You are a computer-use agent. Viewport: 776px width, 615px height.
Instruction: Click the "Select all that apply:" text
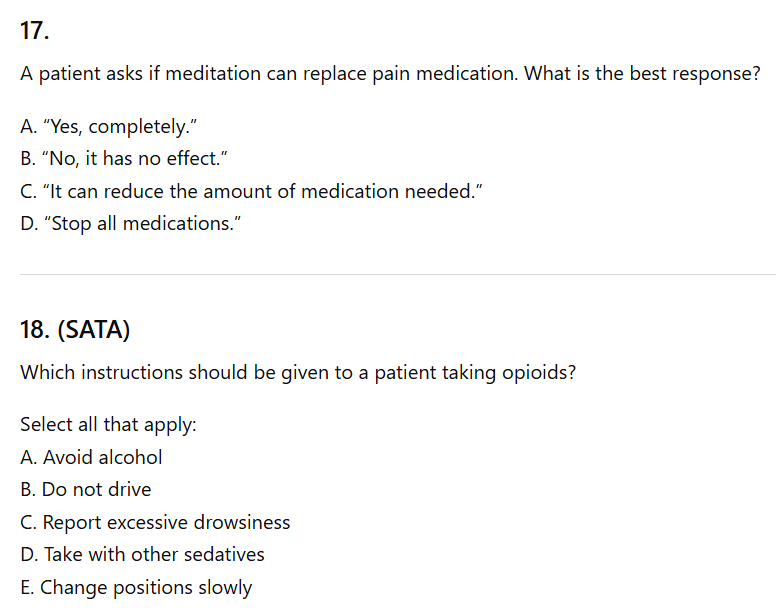coord(108,424)
